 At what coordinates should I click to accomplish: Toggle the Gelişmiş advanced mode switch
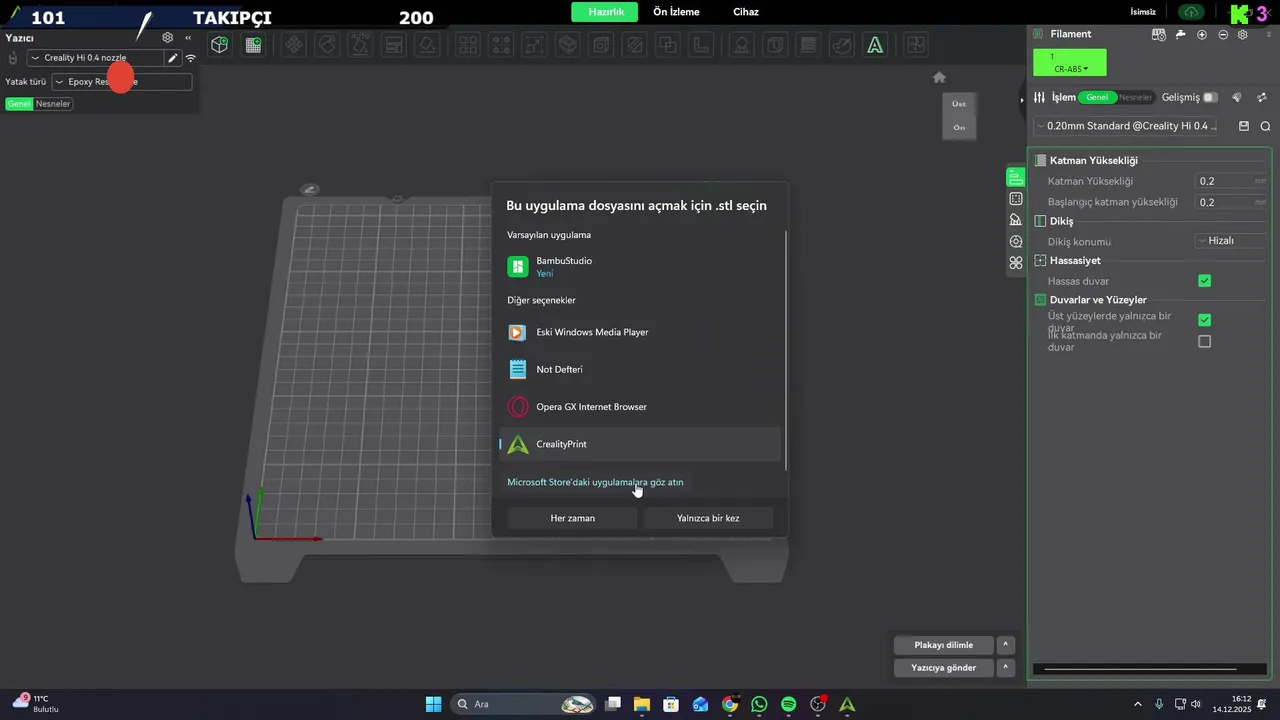point(1210,97)
